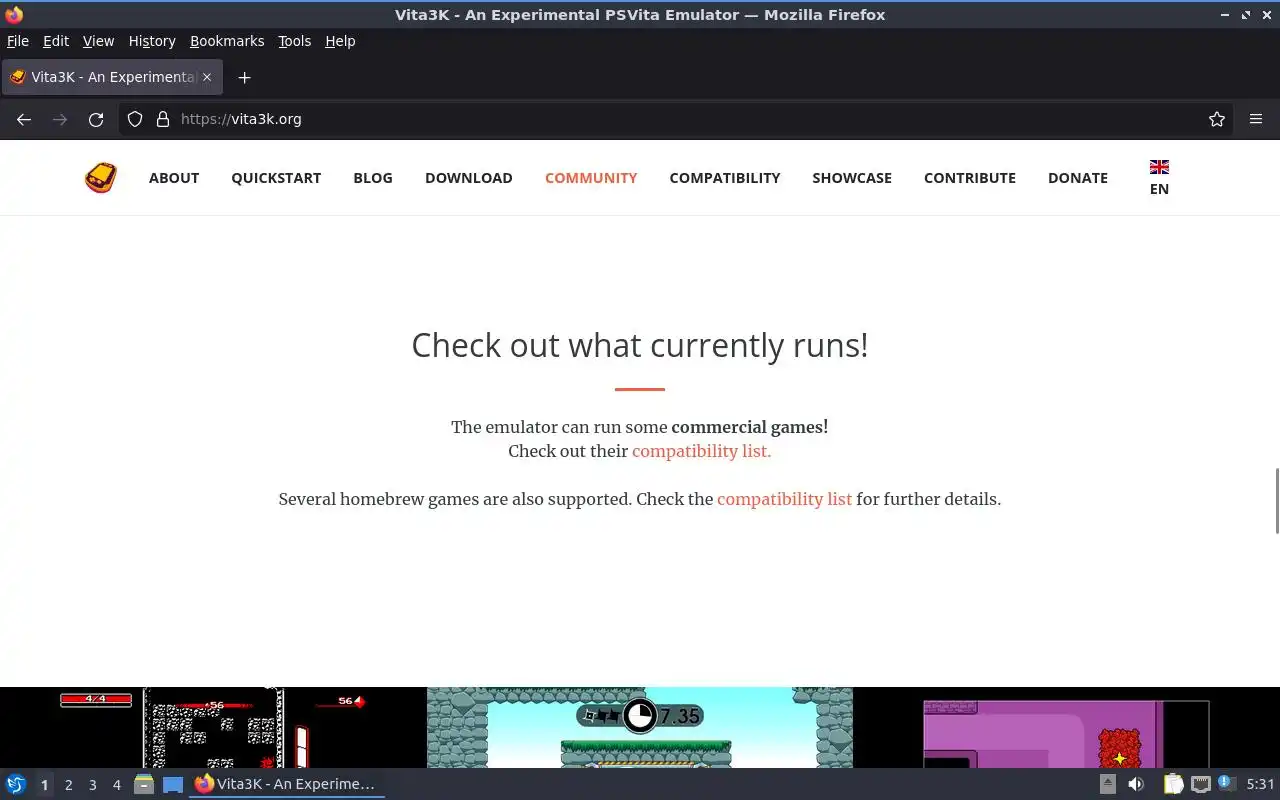Click the Vita3K logo in navigation
The image size is (1280, 800).
coord(100,178)
